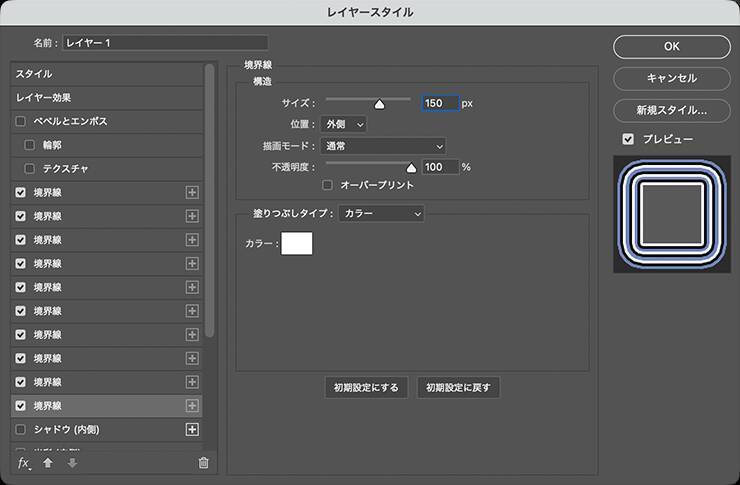The width and height of the screenshot is (740, 485).
Task: Click the move effect down arrow icon
Action: pos(72,463)
